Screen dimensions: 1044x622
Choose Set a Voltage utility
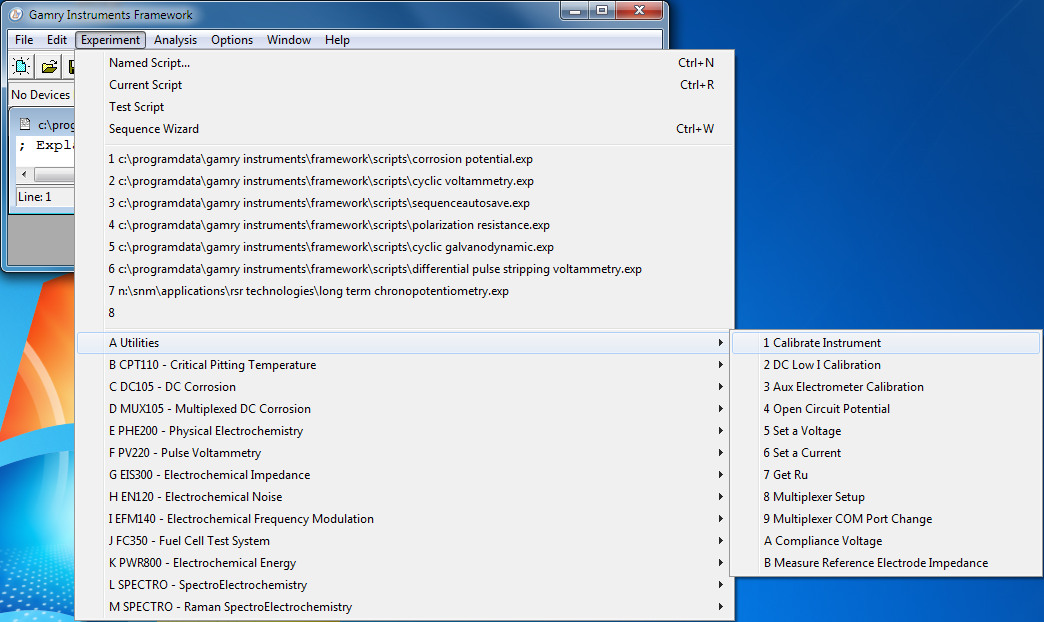(x=886, y=431)
